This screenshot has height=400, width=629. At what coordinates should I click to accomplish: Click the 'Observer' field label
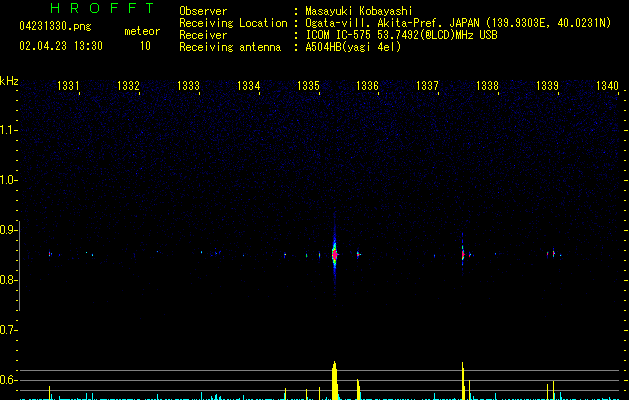click(203, 11)
